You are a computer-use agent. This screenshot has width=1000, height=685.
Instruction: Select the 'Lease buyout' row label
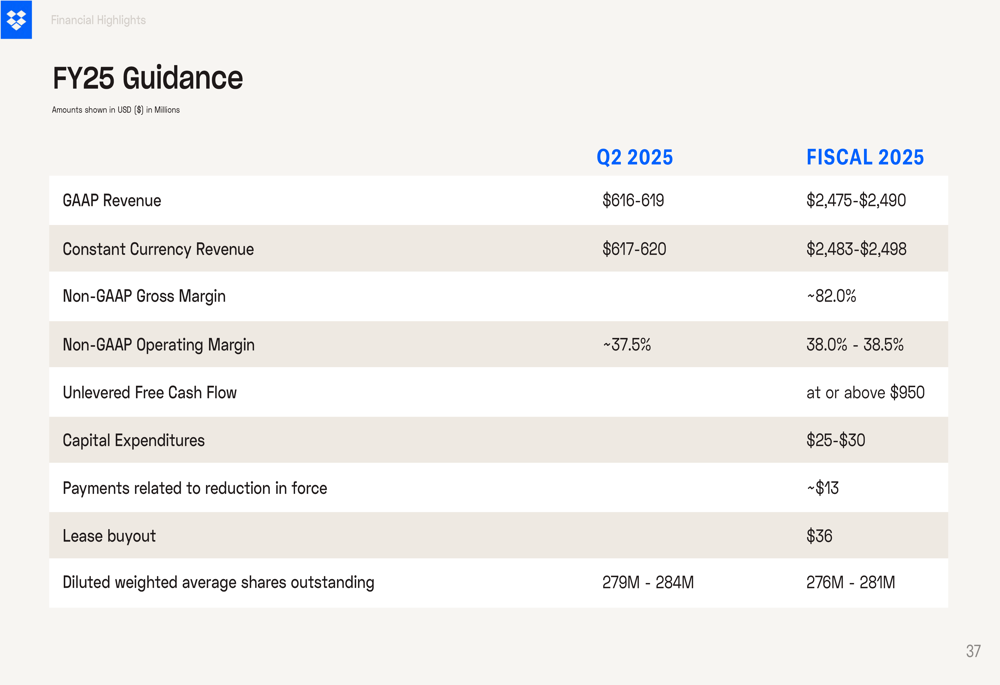(109, 536)
